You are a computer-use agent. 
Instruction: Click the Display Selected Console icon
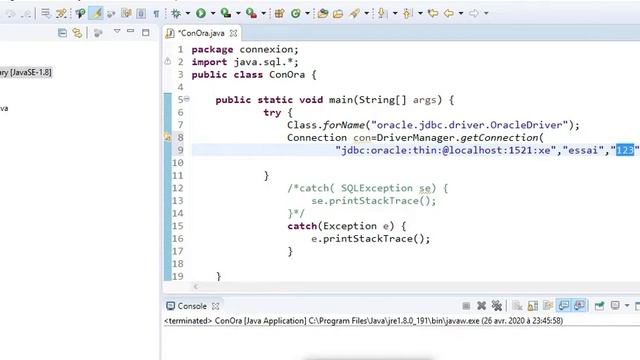coord(615,305)
